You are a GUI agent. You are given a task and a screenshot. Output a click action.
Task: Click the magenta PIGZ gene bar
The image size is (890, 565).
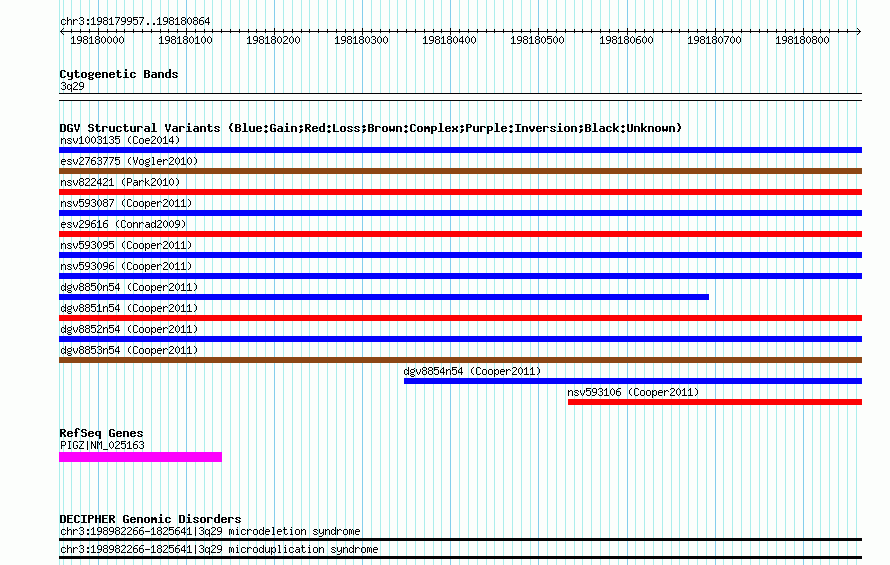(x=140, y=457)
